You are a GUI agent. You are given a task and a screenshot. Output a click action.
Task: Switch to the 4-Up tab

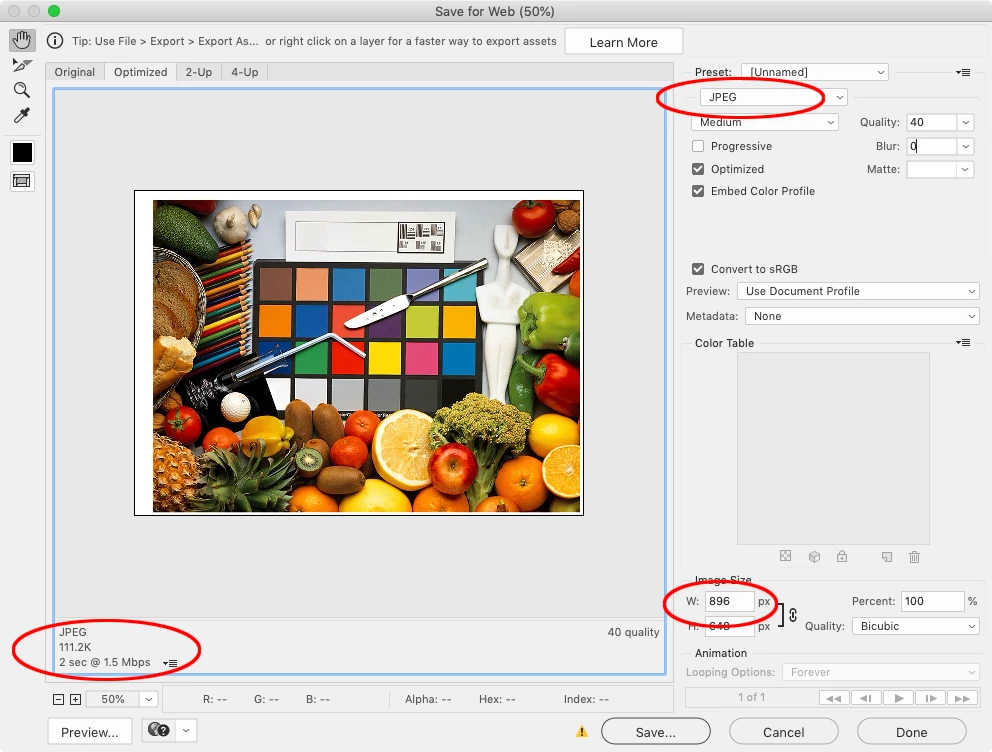[245, 72]
